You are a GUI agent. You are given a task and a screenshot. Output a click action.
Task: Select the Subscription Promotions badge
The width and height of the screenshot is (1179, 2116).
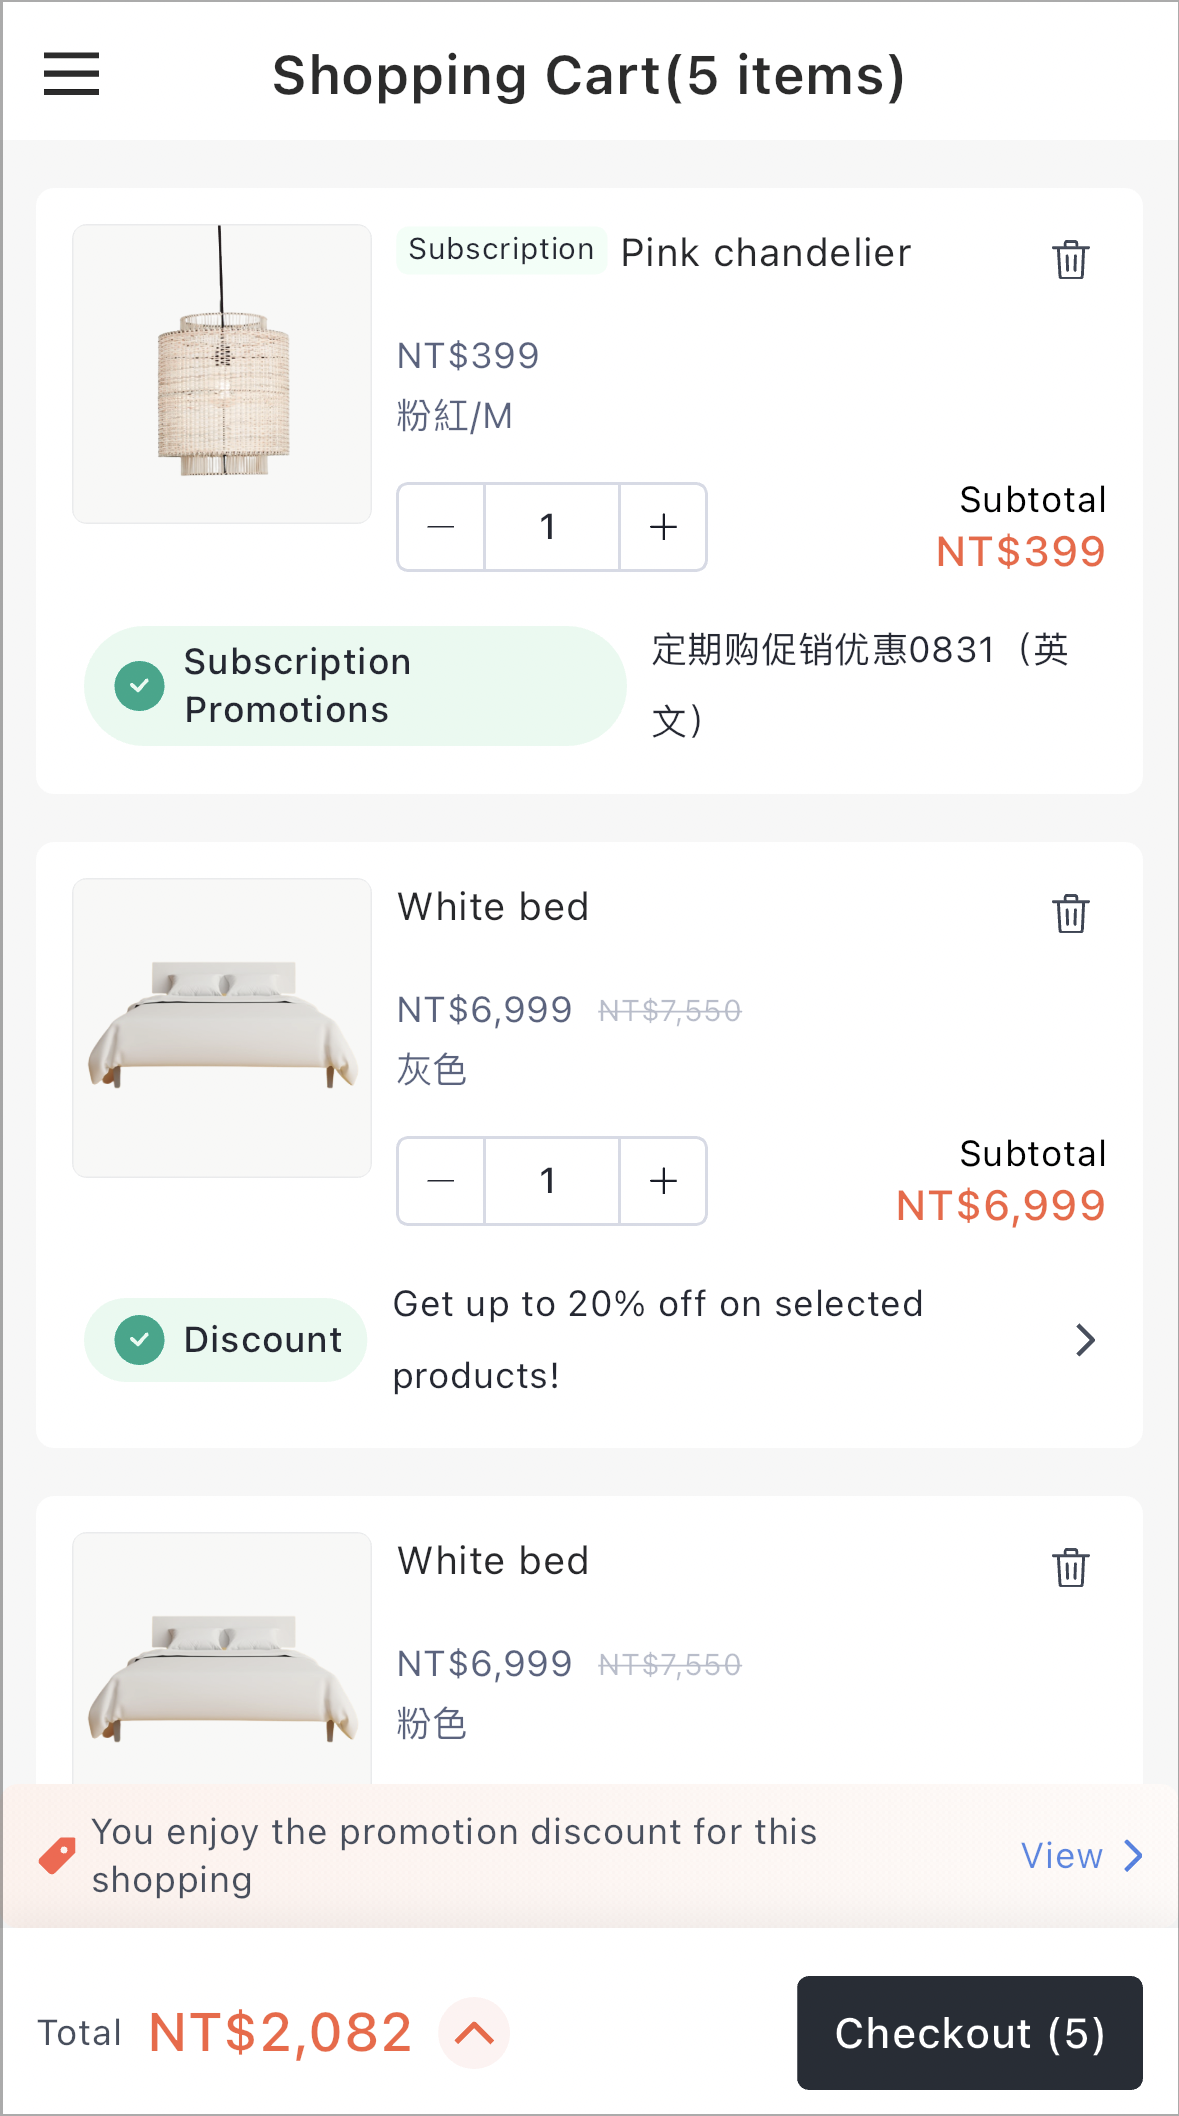point(355,686)
